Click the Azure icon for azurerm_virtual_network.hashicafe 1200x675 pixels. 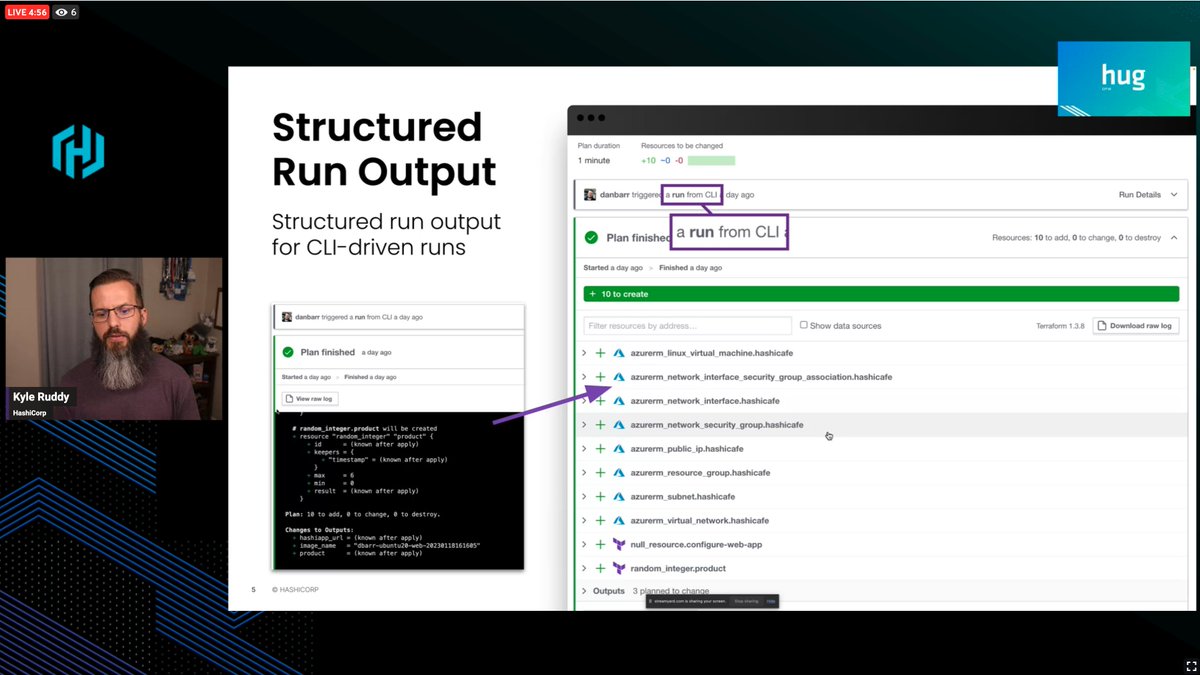click(x=619, y=521)
